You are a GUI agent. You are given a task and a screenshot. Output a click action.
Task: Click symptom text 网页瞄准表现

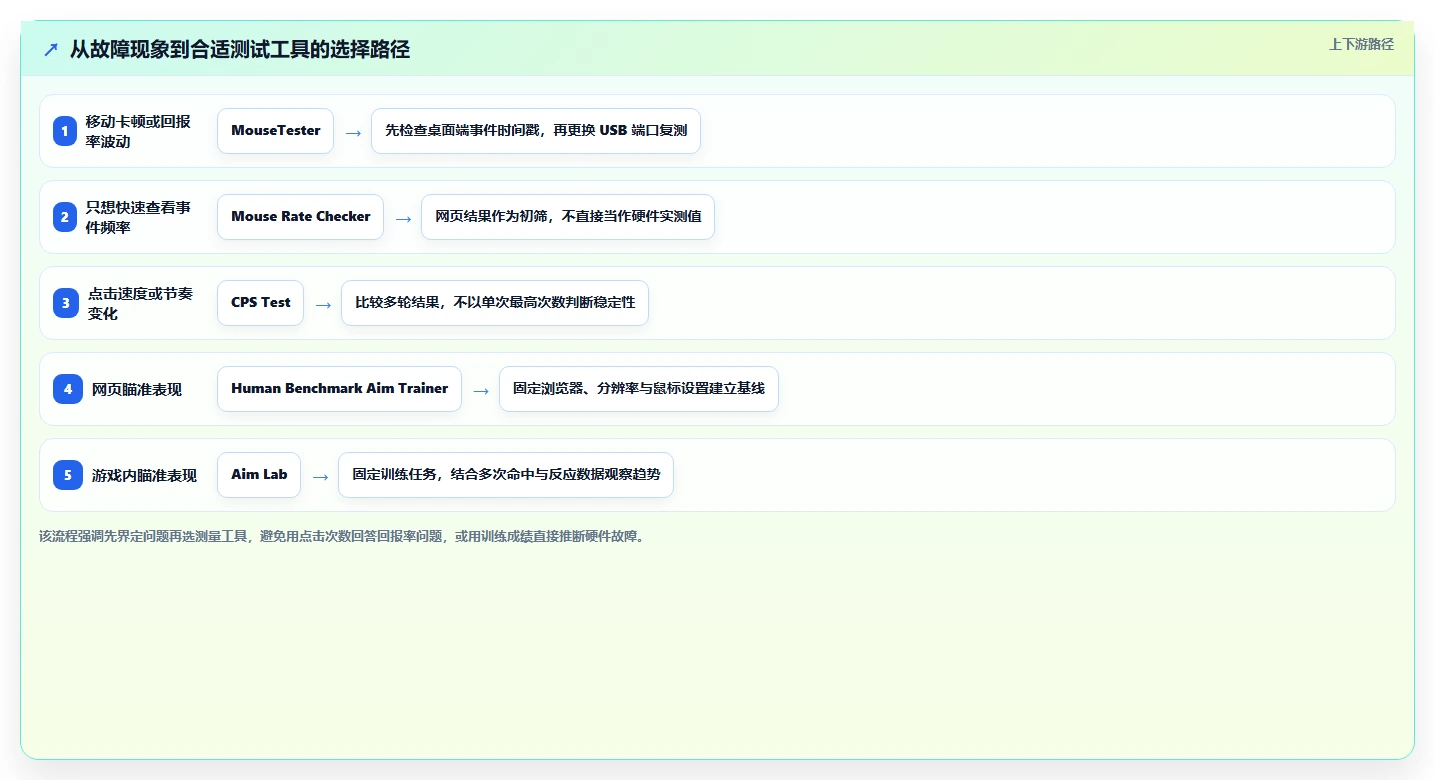137,390
